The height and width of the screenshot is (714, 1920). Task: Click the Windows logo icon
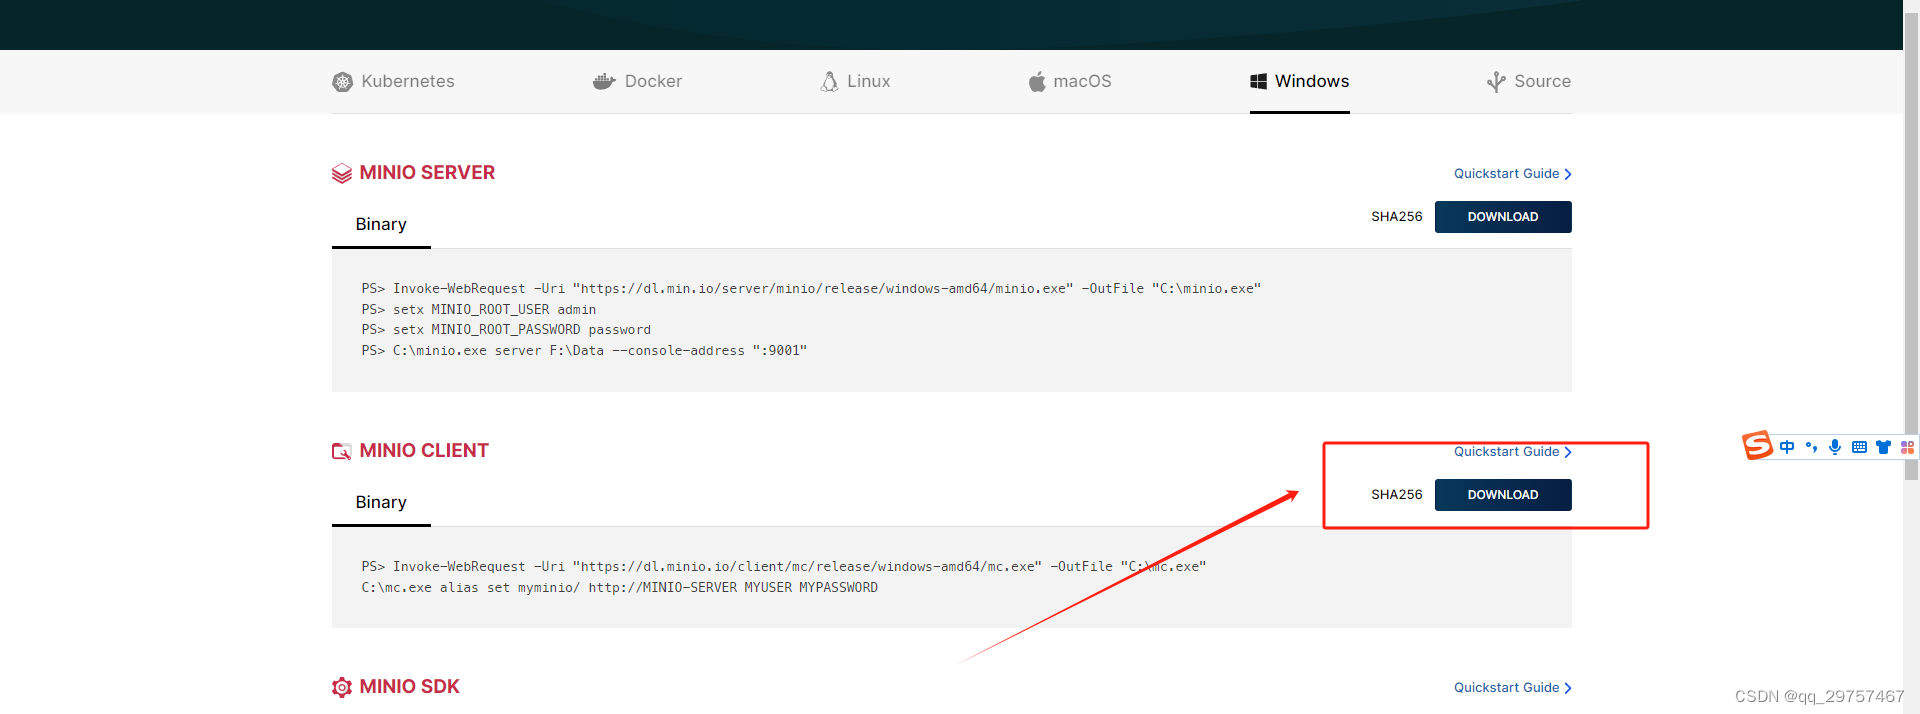[x=1258, y=81]
